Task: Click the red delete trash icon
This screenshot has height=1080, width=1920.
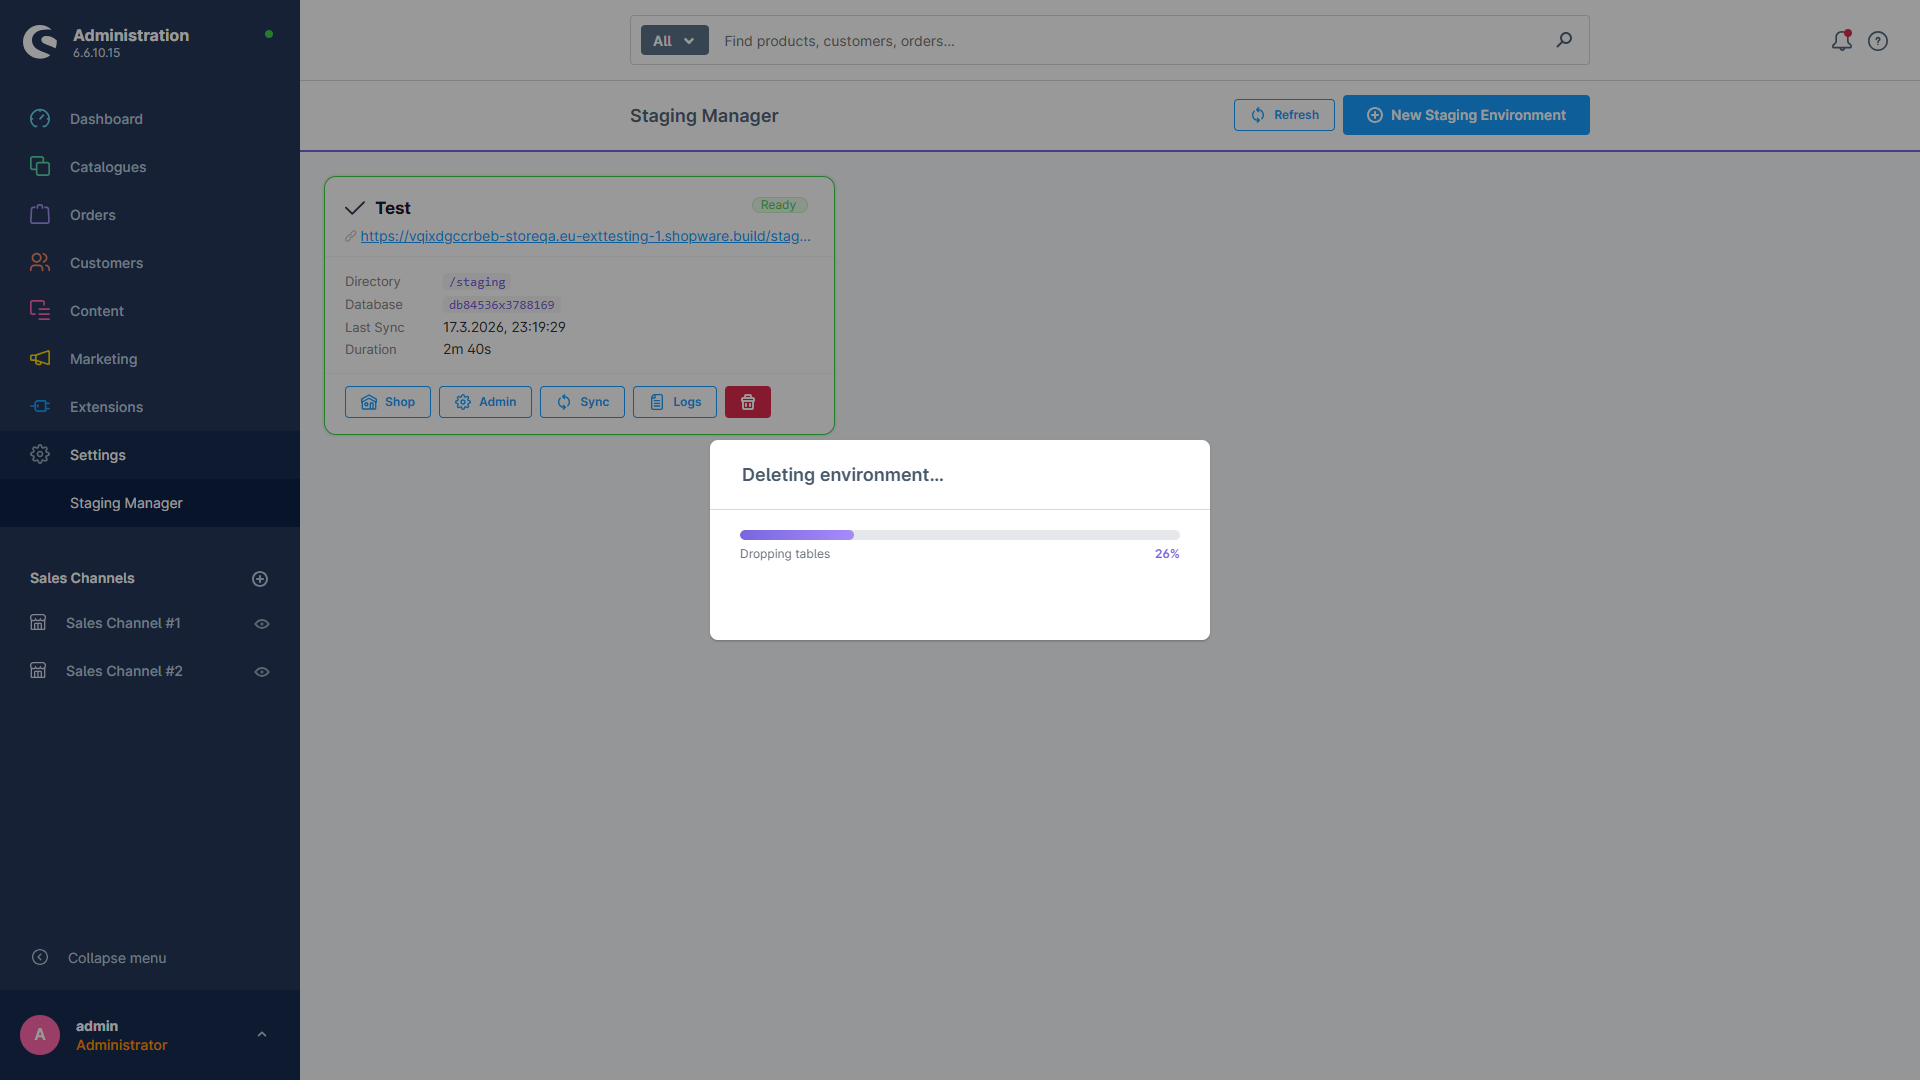Action: (747, 402)
